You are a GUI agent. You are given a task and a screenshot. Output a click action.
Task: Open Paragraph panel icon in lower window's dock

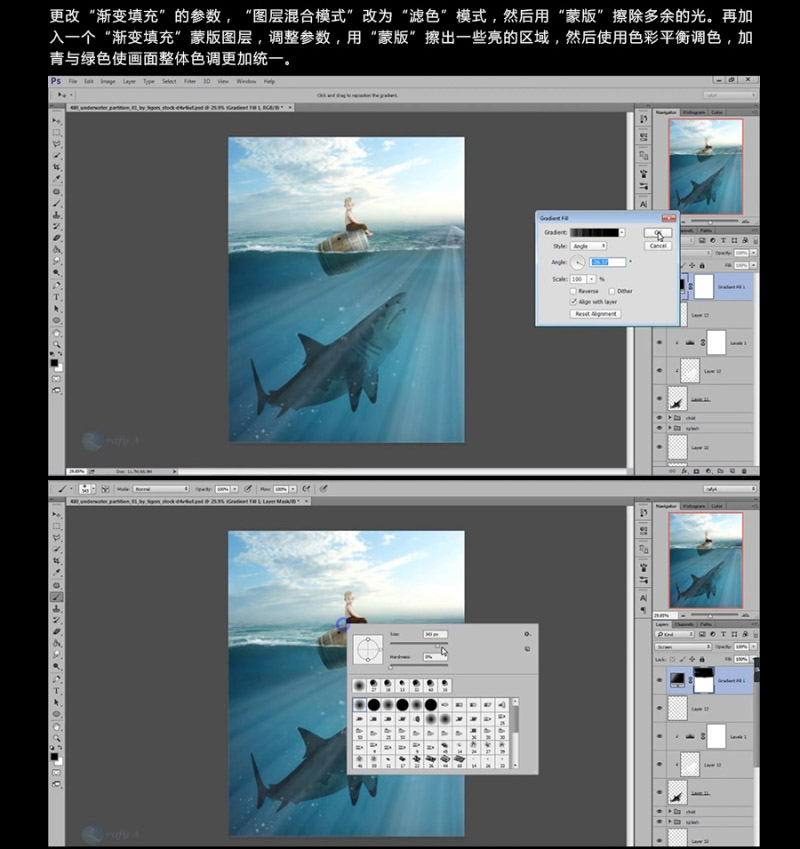644,610
